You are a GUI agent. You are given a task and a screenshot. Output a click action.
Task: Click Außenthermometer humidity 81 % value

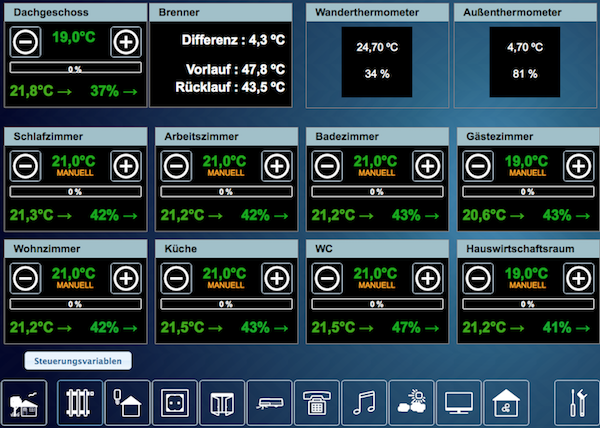[x=525, y=74]
